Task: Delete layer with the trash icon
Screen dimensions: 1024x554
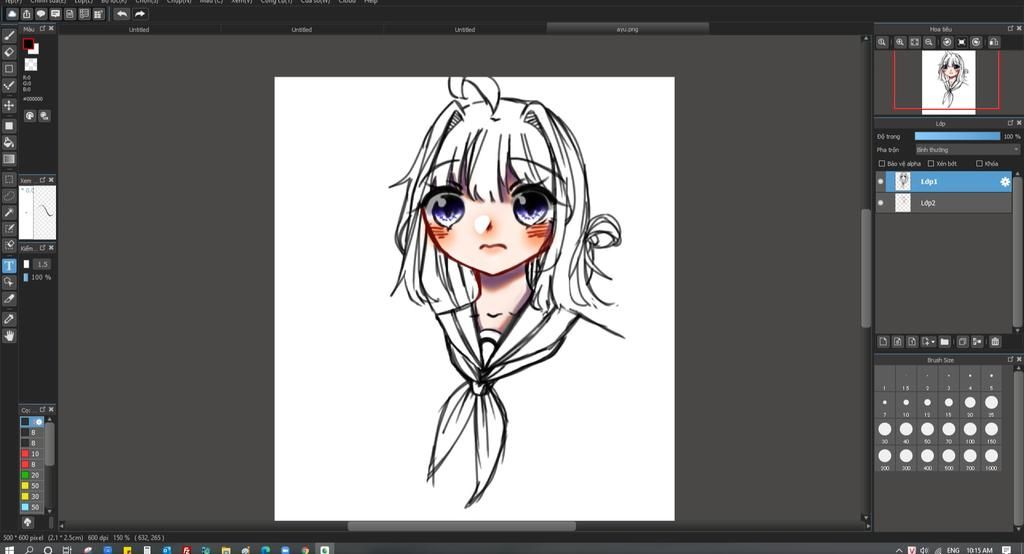Action: [x=995, y=342]
